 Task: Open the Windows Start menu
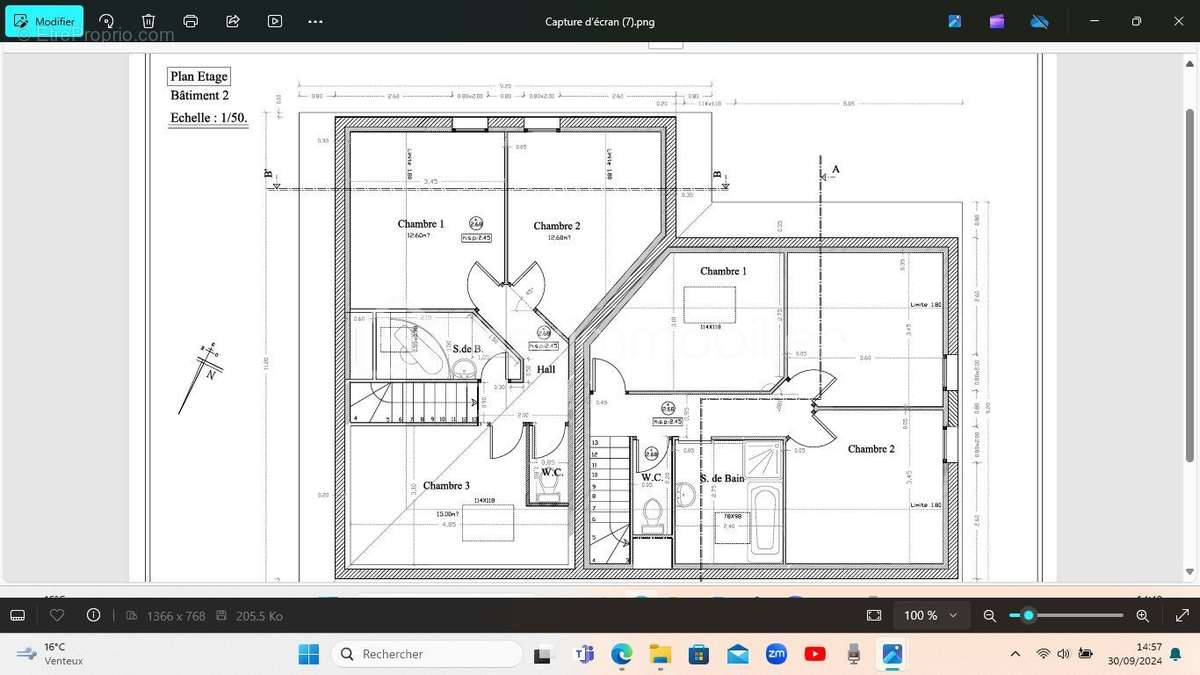(308, 654)
